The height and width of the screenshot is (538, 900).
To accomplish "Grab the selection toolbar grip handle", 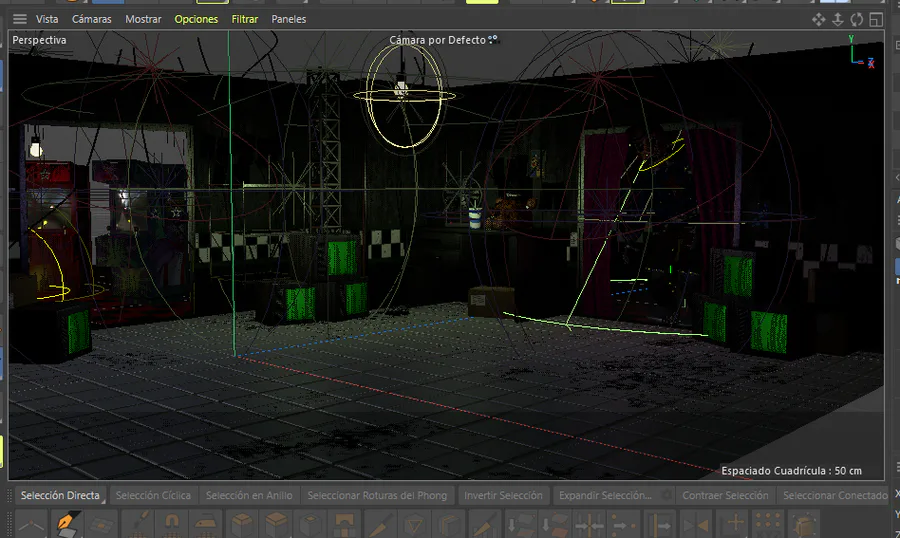I will tap(9, 495).
